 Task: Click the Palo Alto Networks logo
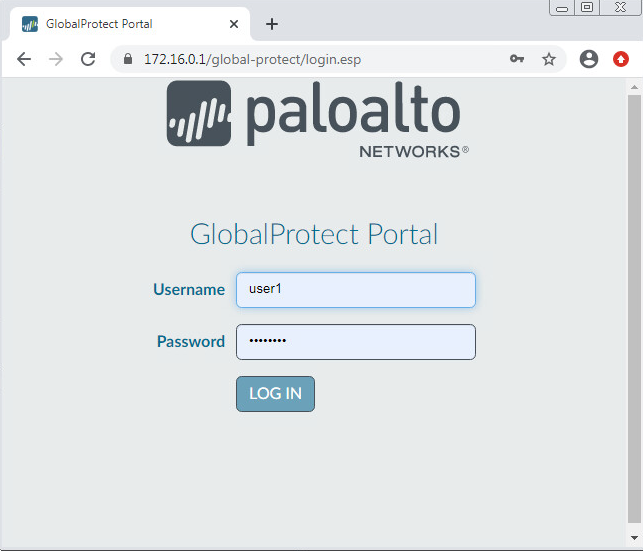tap(317, 119)
